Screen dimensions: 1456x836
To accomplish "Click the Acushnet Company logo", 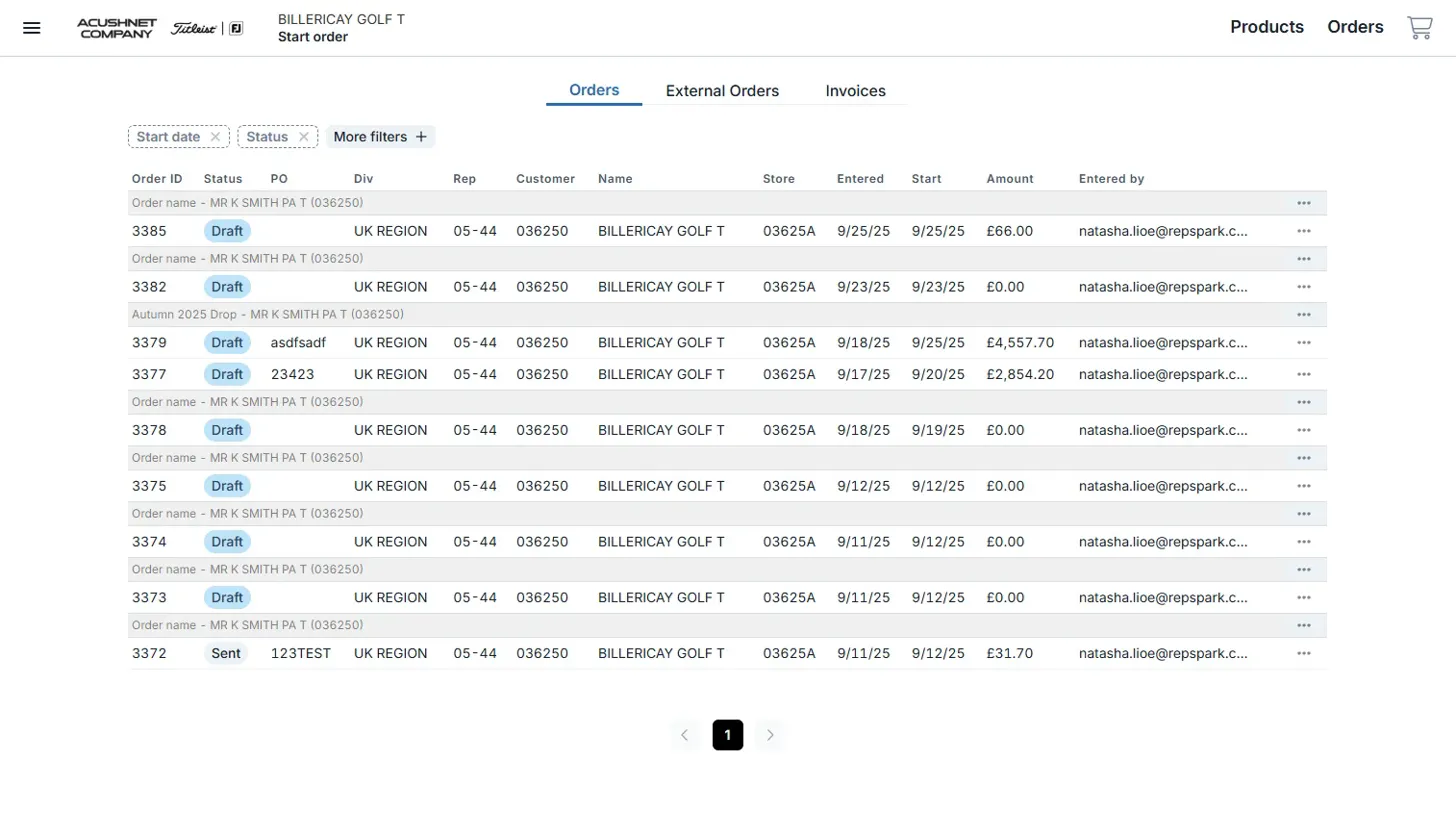I will coord(115,28).
